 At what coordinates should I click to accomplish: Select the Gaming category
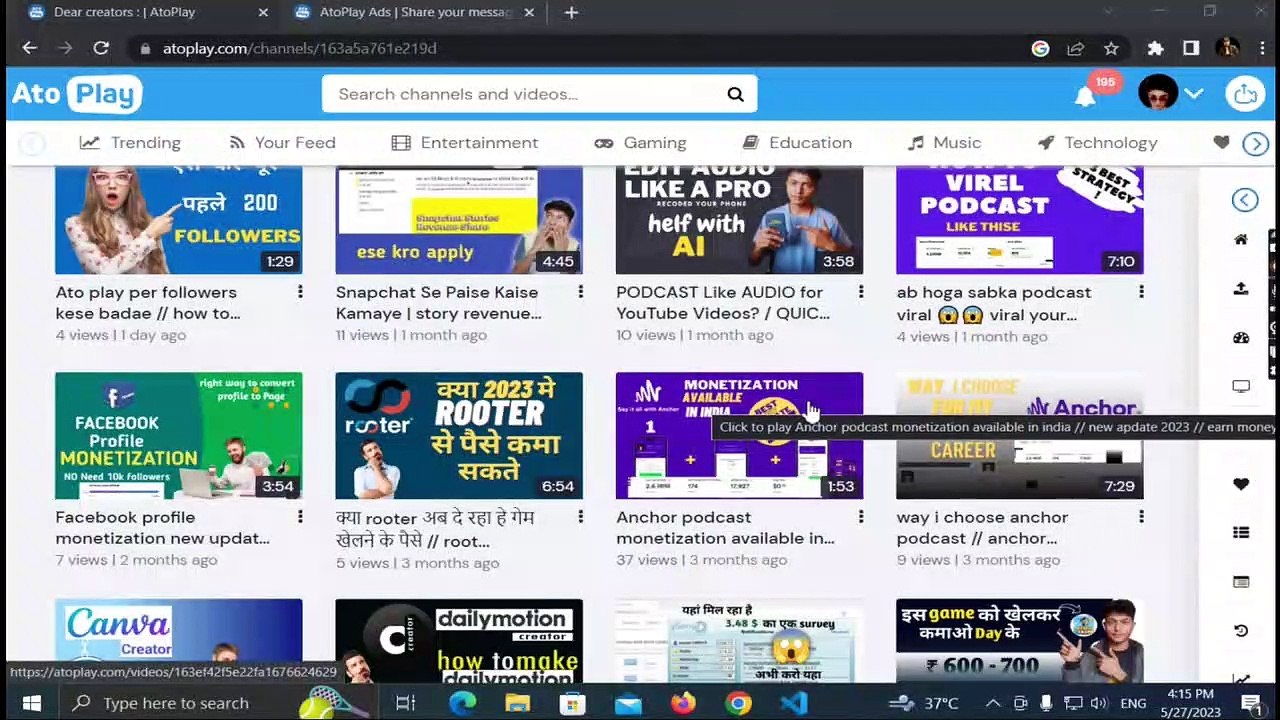640,143
